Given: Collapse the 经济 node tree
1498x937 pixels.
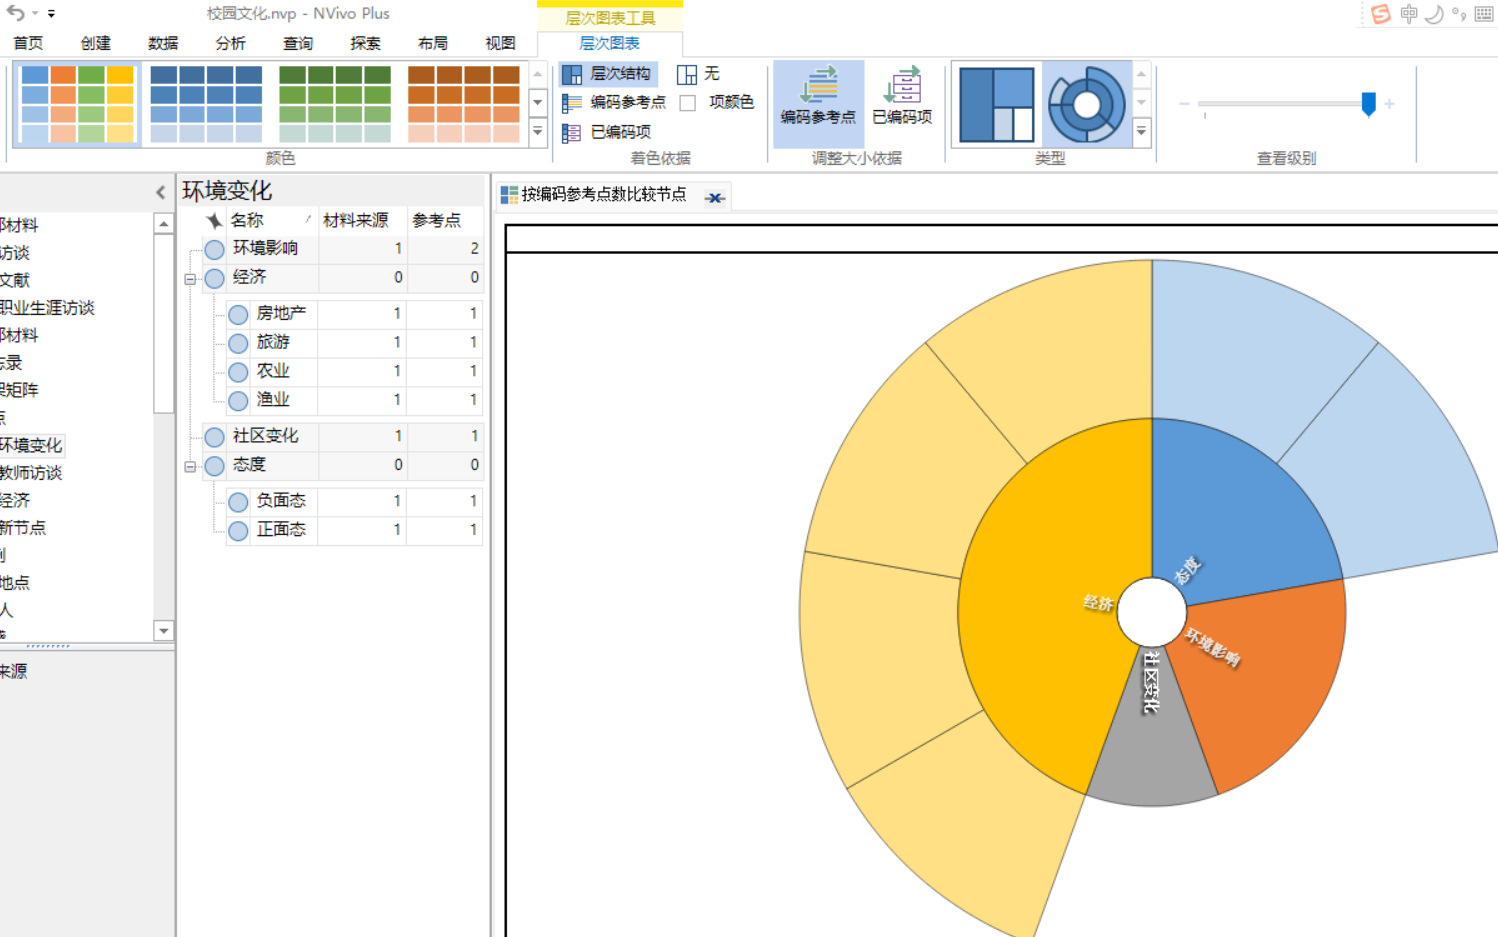Looking at the screenshot, I should tap(190, 279).
